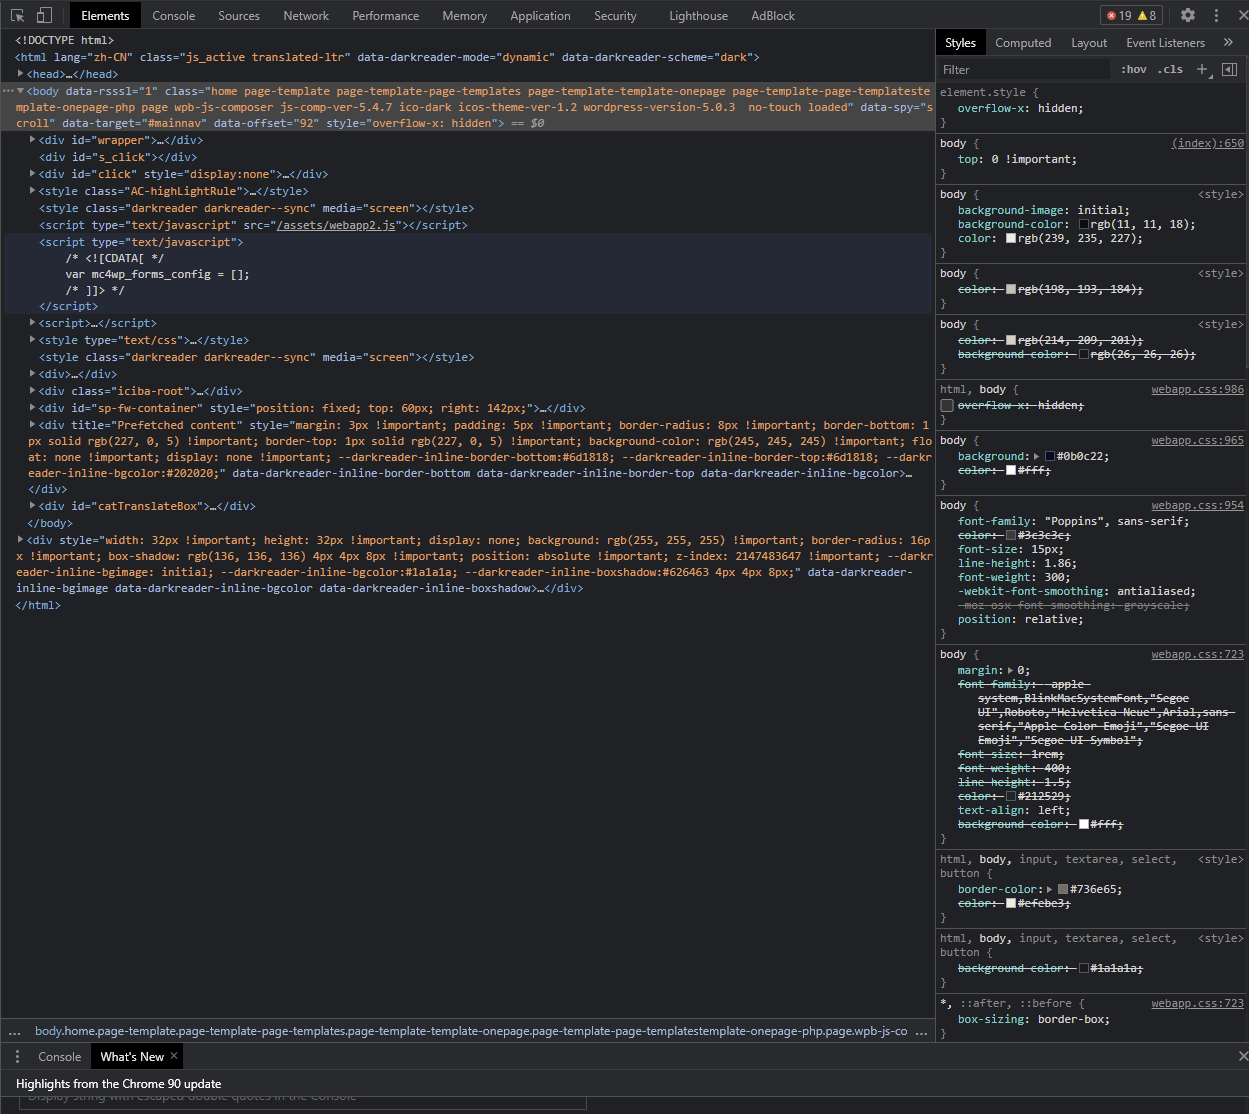
Task: Click the body breadcrumb at the bottom
Action: 471,1031
